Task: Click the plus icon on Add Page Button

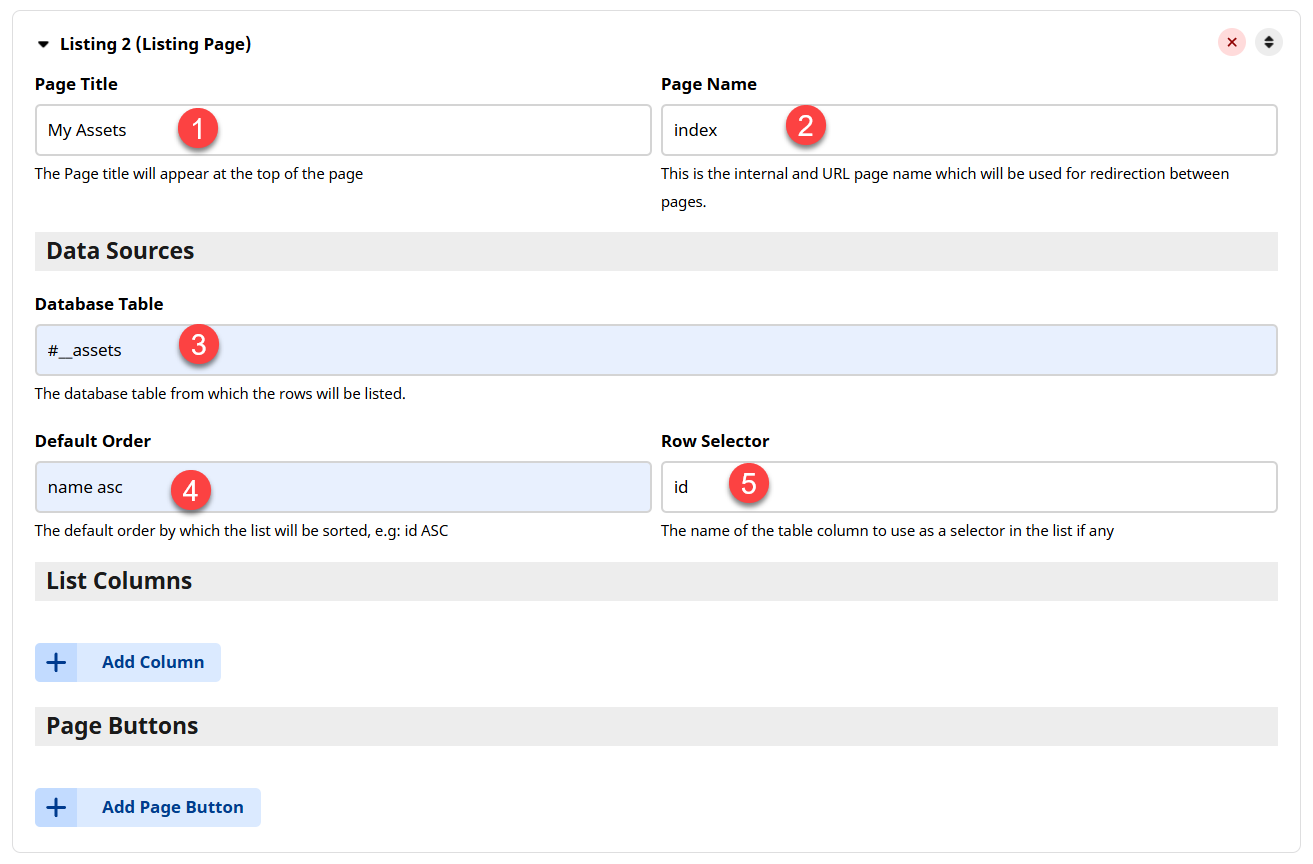Action: (x=56, y=807)
